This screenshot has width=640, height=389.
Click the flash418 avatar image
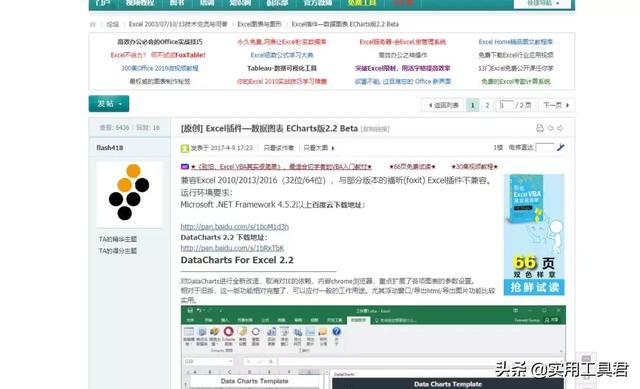[x=129, y=194]
